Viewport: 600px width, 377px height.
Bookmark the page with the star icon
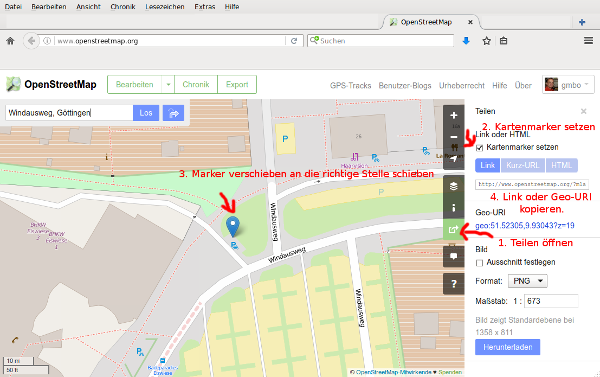(486, 41)
